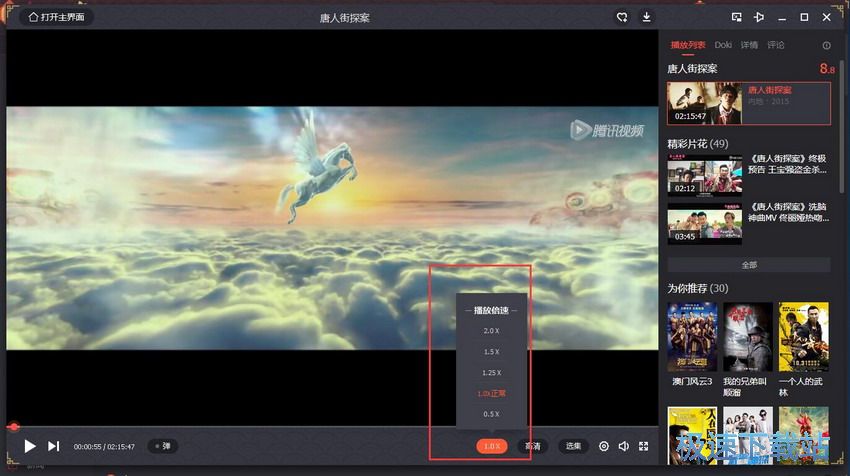Open the 选集 episode selector
Screen dimensions: 850x476
573,446
